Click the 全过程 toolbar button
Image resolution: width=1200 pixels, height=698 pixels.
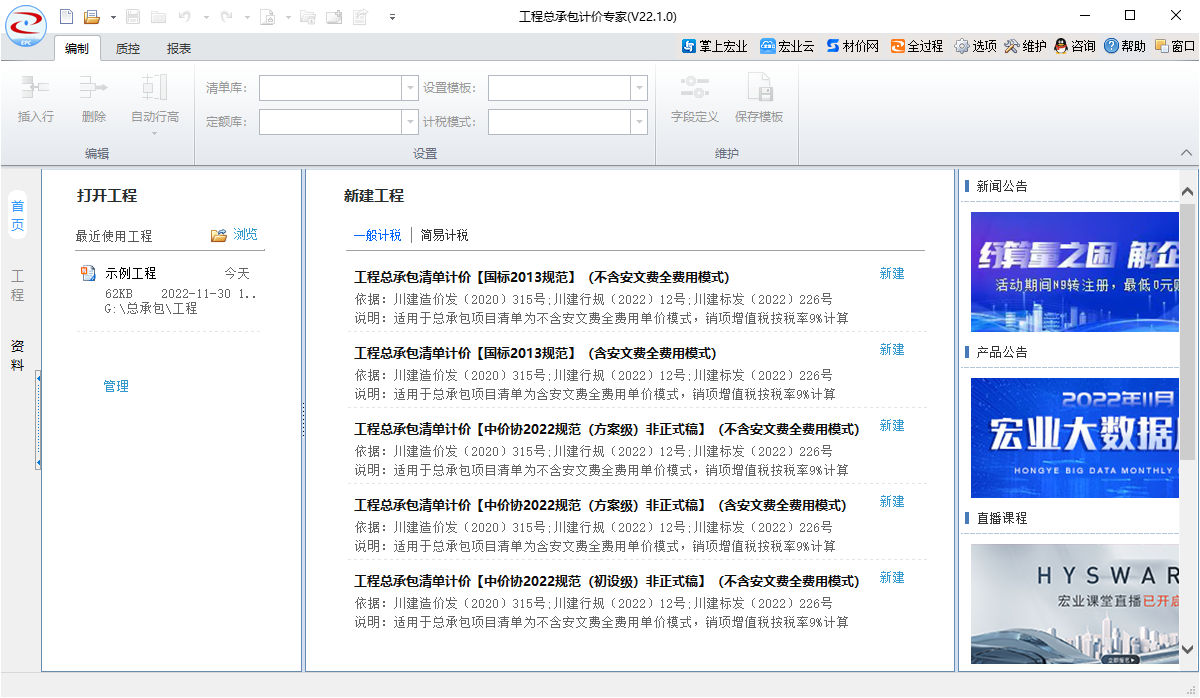[917, 46]
